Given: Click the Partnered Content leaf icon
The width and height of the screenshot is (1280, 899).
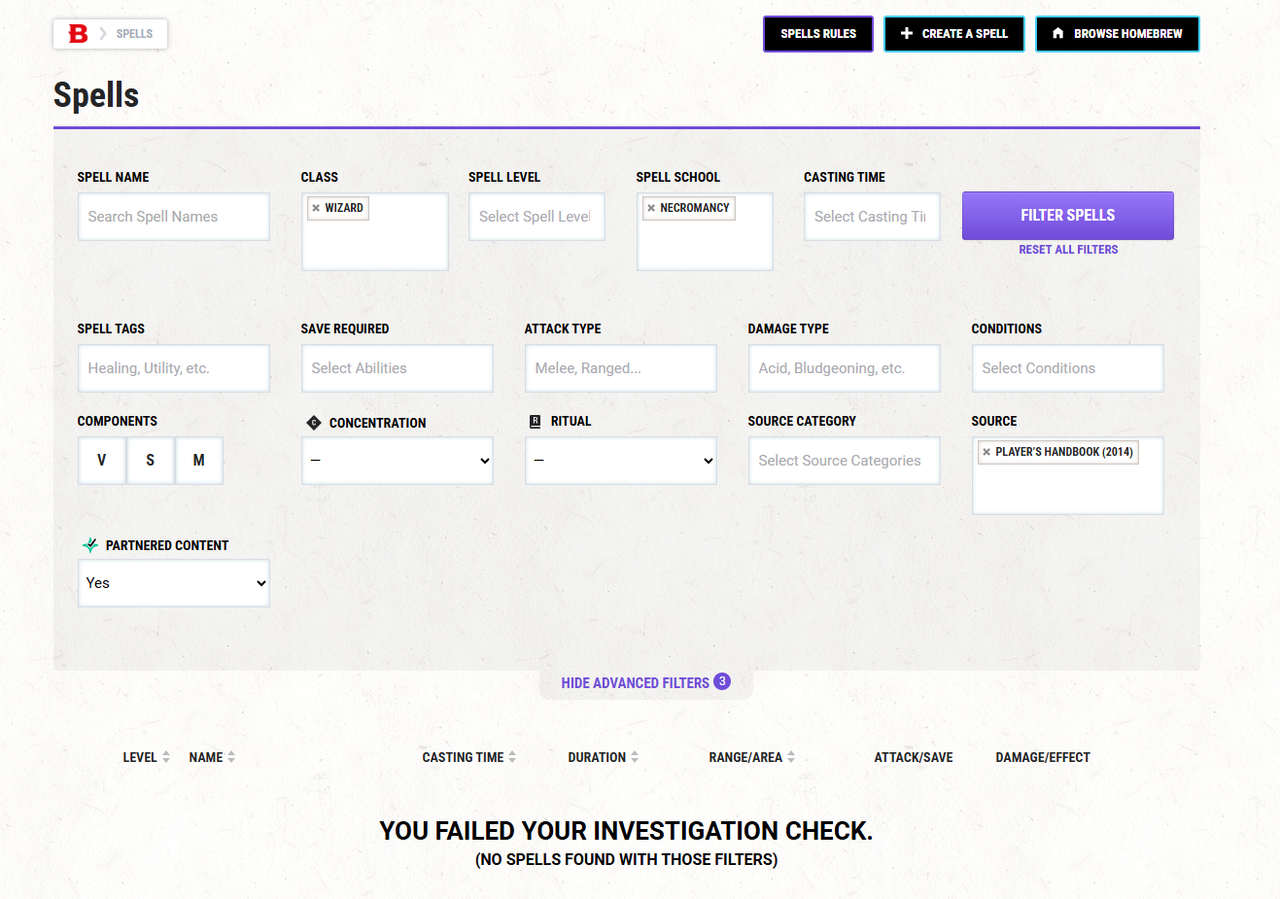Looking at the screenshot, I should tap(90, 545).
